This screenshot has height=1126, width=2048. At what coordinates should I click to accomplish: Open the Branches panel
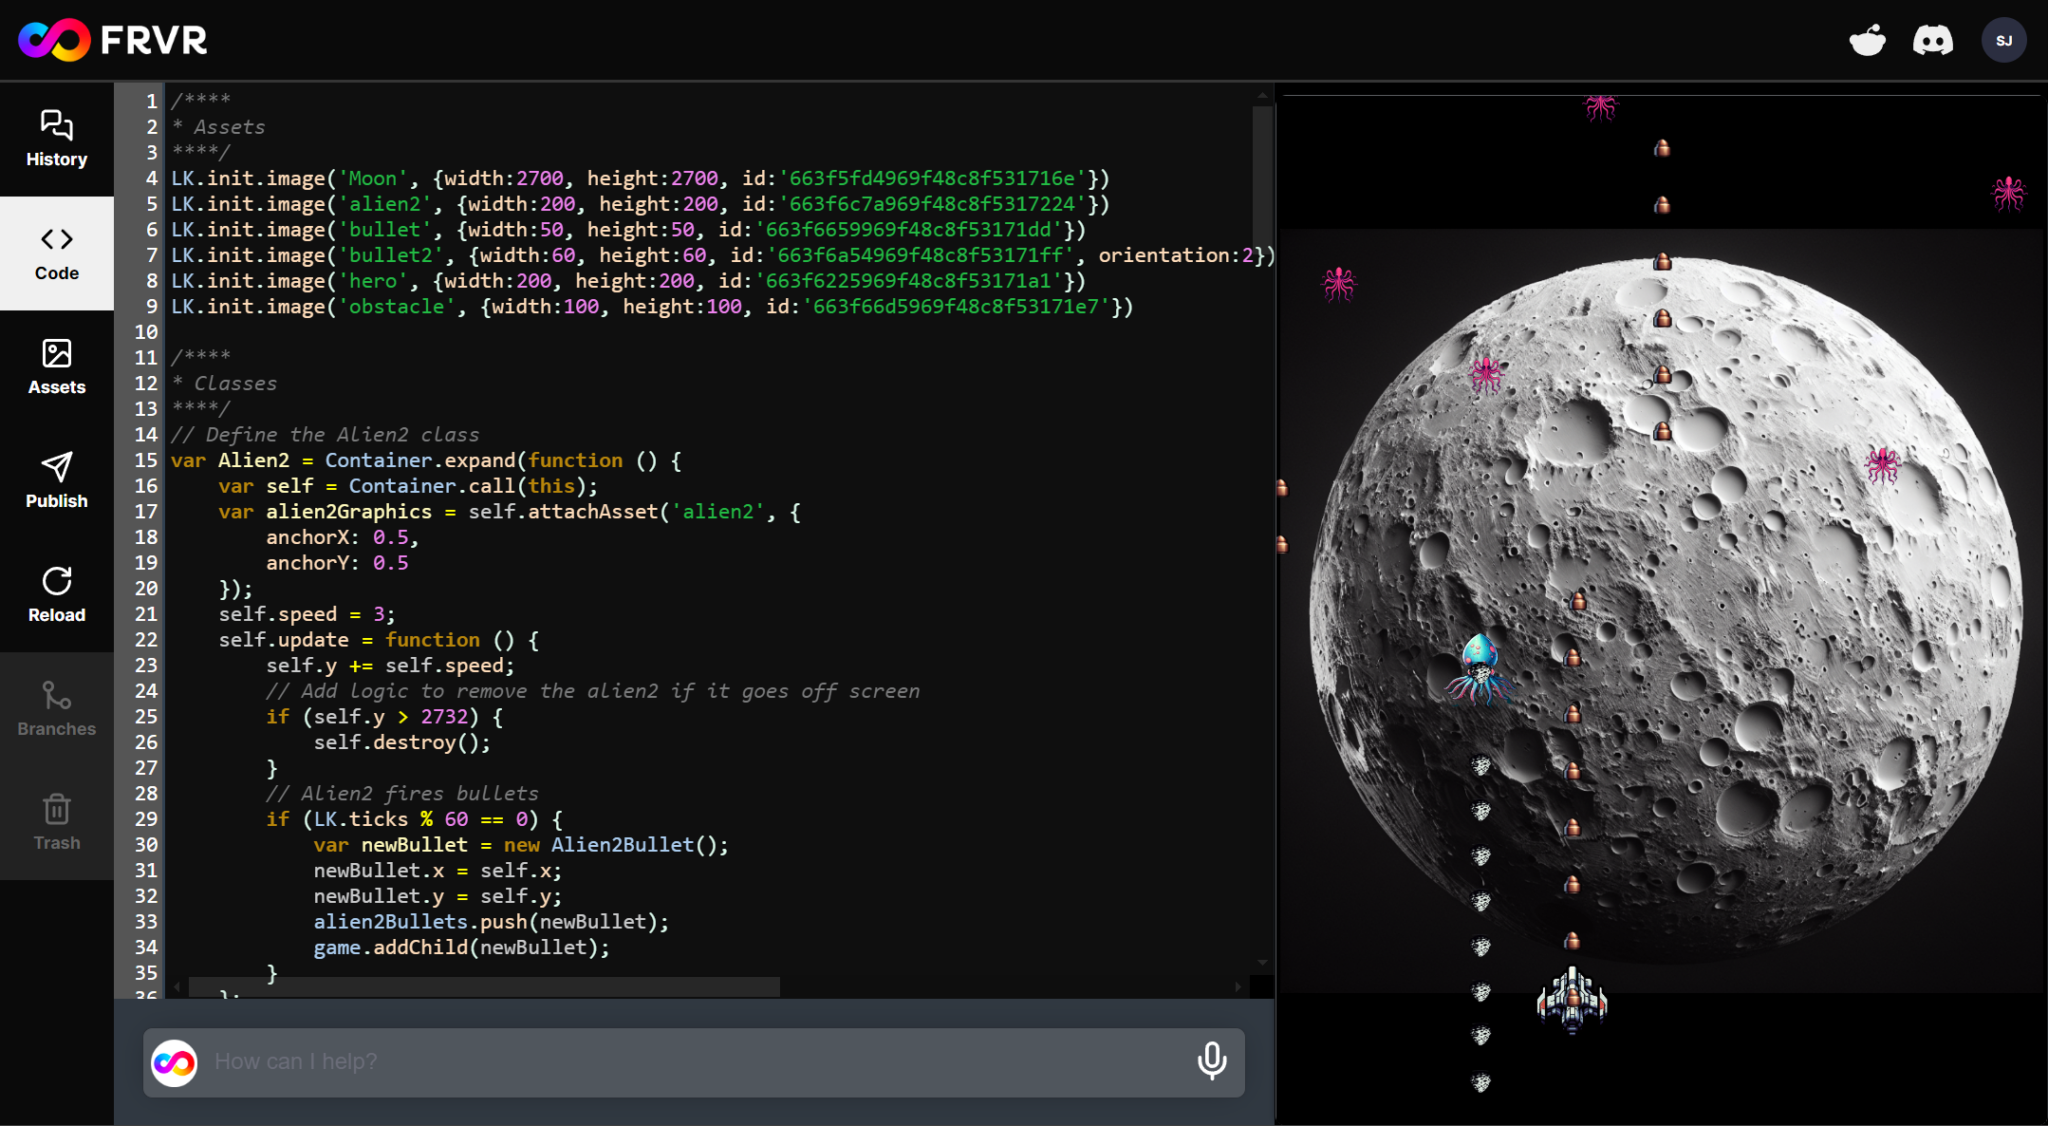(56, 709)
